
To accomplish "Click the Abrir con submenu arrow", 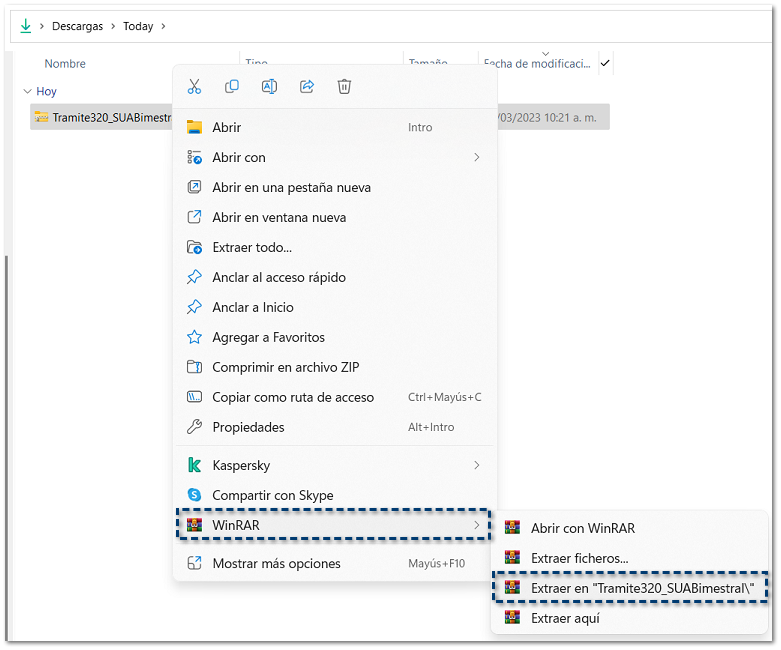I will point(477,157).
